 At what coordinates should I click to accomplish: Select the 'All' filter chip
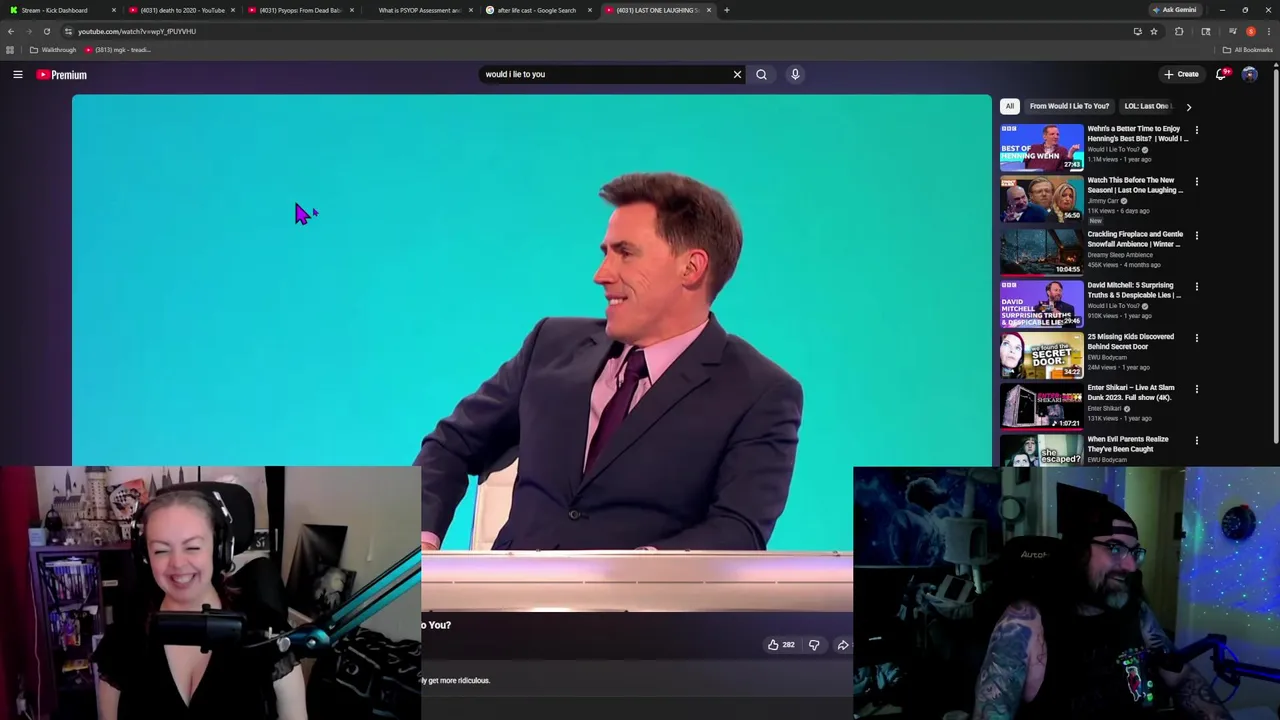(1010, 106)
